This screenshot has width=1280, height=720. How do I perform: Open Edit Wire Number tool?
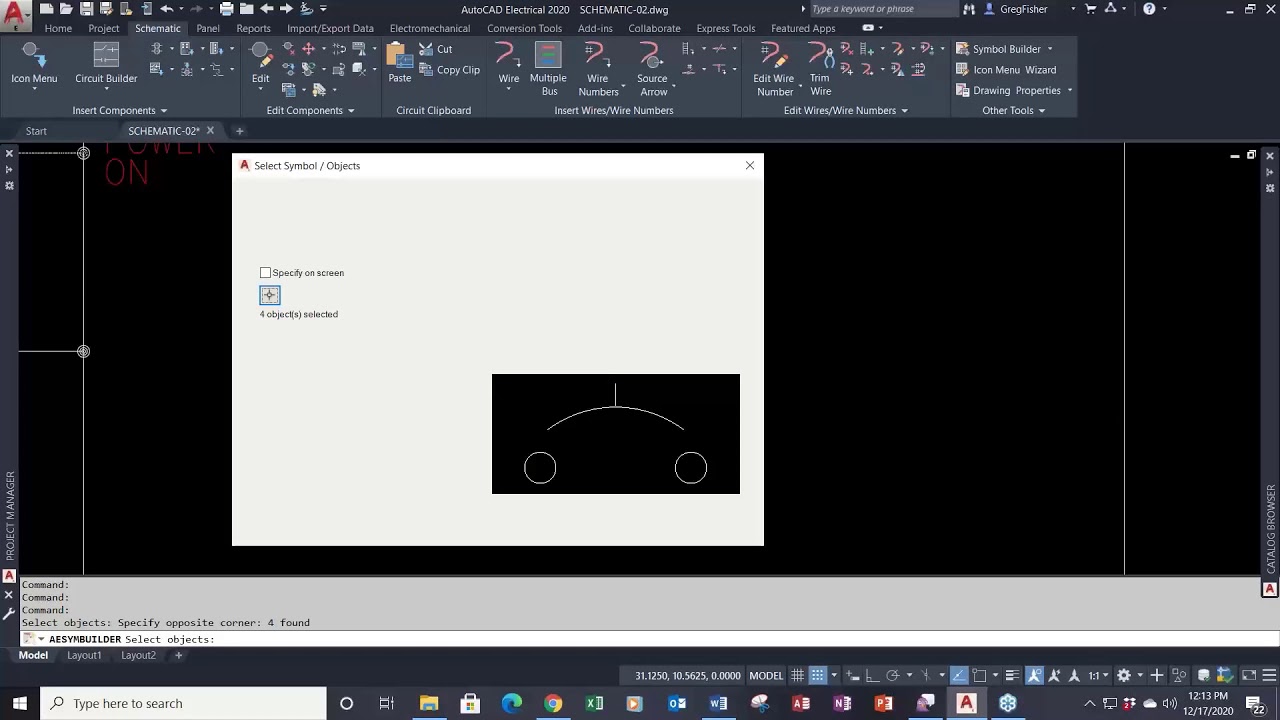pos(773,70)
